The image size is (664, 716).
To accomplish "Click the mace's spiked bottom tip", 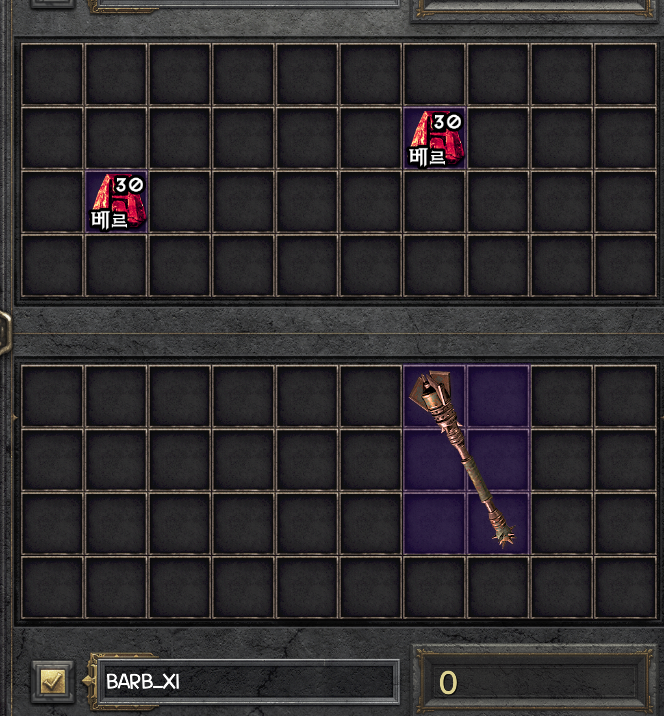I will (x=503, y=534).
